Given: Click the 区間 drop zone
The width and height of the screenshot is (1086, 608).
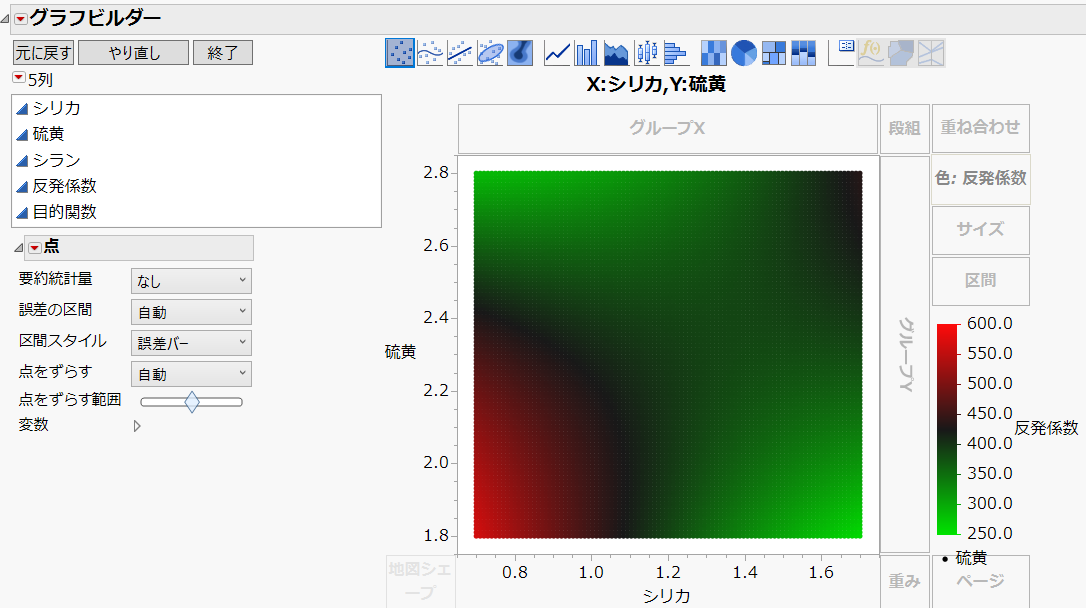Looking at the screenshot, I should [981, 281].
